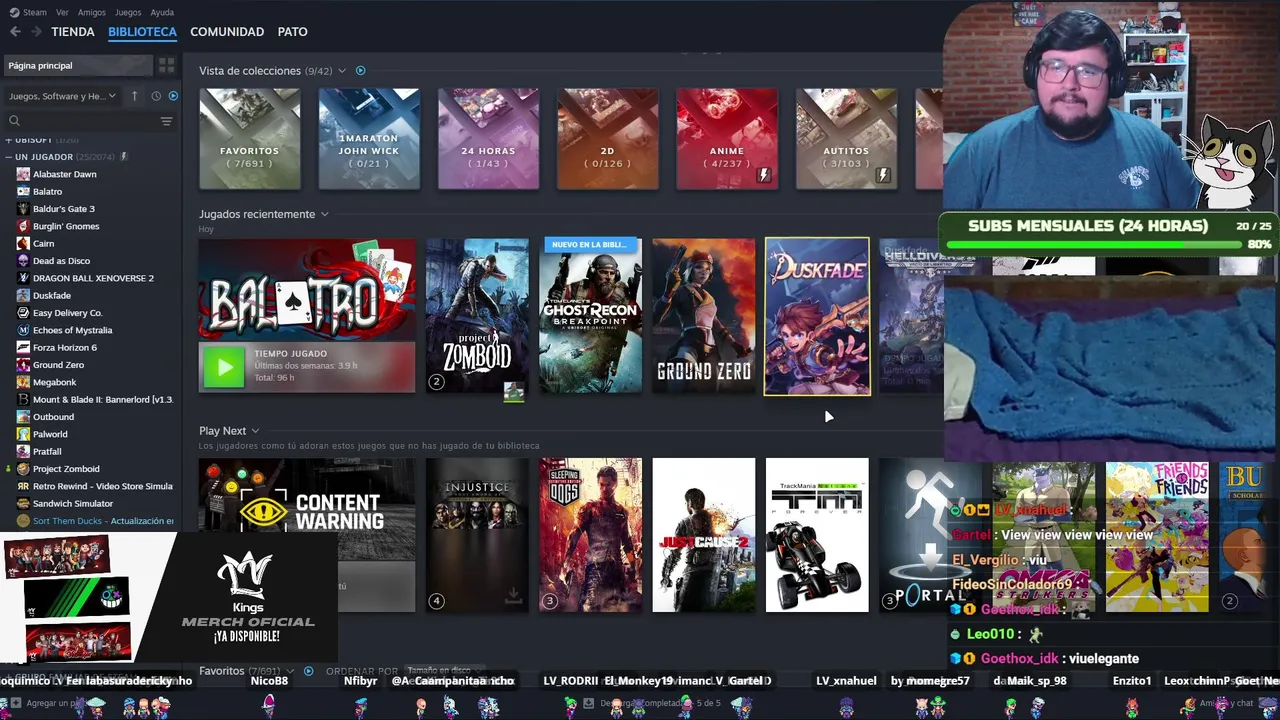Open the Amigos menu
The width and height of the screenshot is (1280, 720).
coord(92,12)
